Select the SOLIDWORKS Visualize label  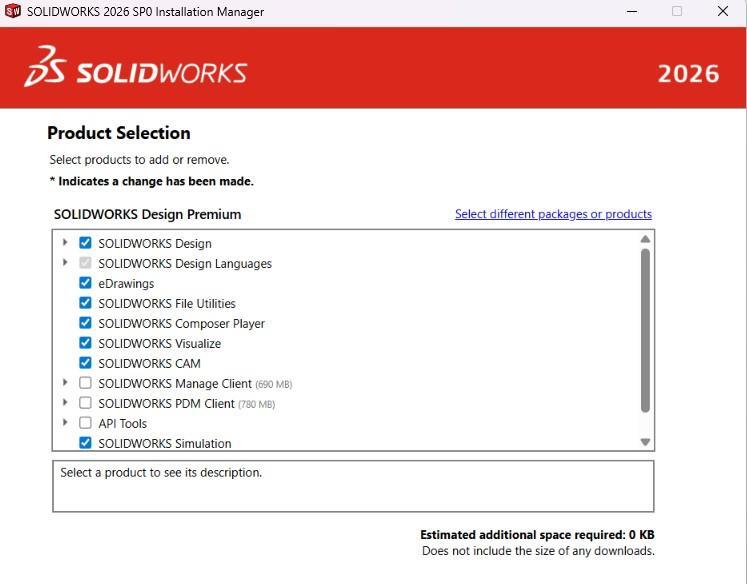click(160, 344)
